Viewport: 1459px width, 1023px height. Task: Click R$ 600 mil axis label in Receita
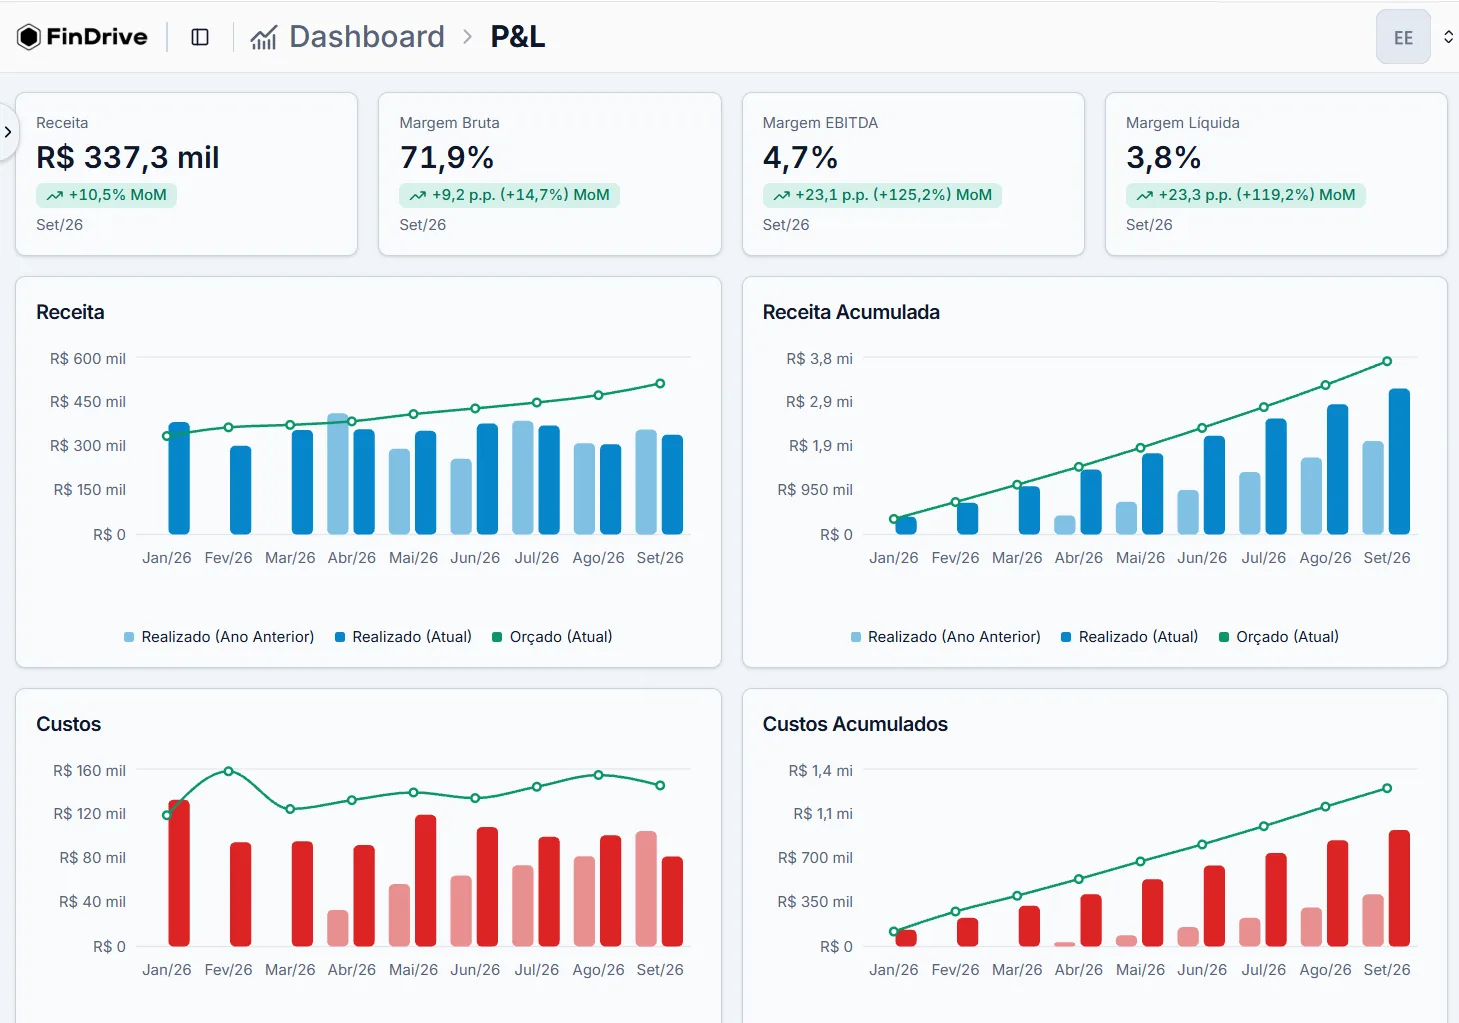(x=88, y=359)
